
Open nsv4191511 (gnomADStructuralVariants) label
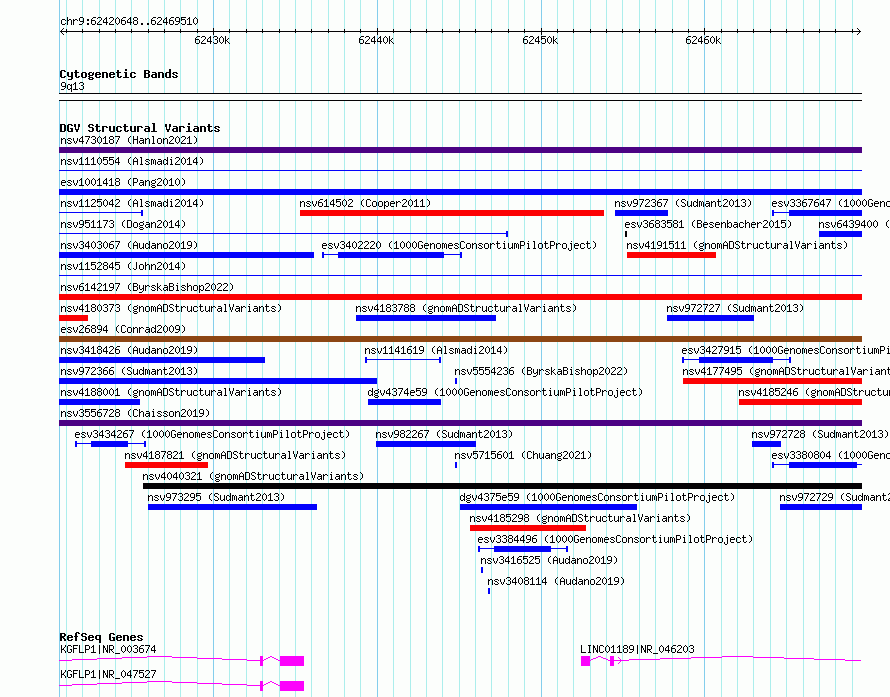(x=737, y=245)
